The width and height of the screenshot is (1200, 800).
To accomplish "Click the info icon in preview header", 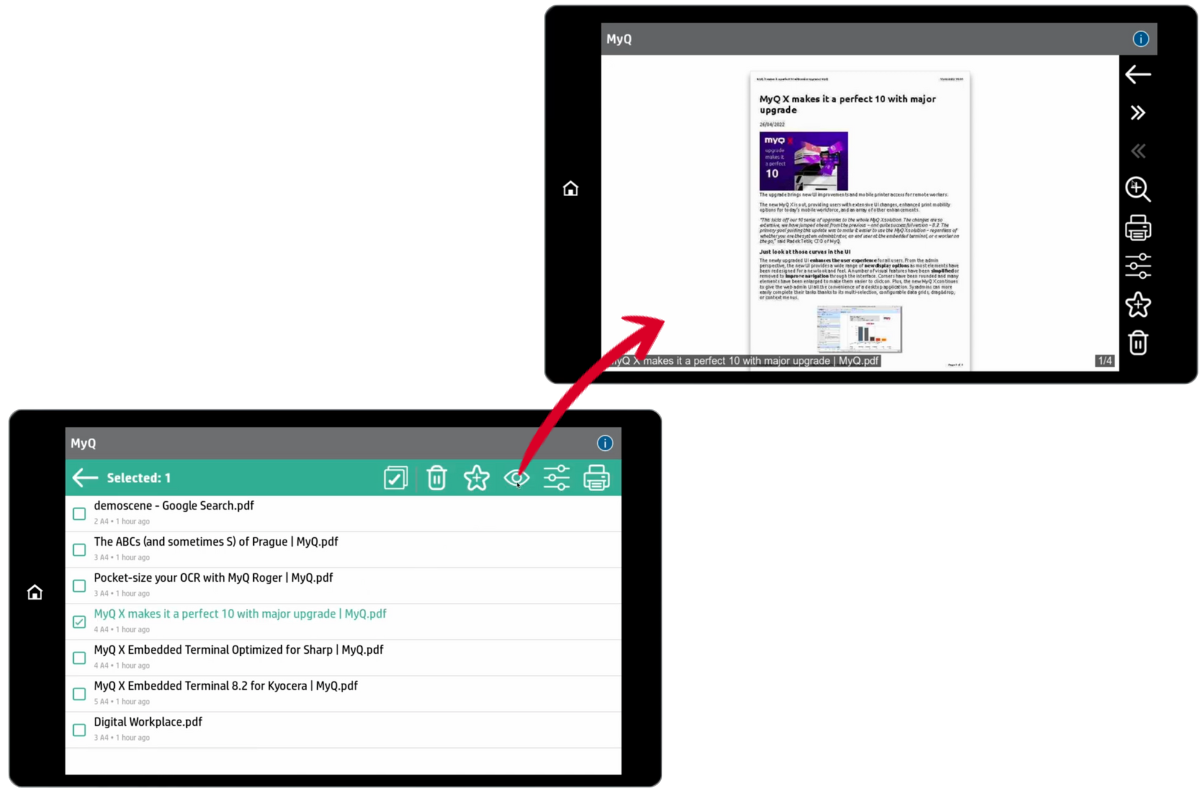I will point(1141,39).
